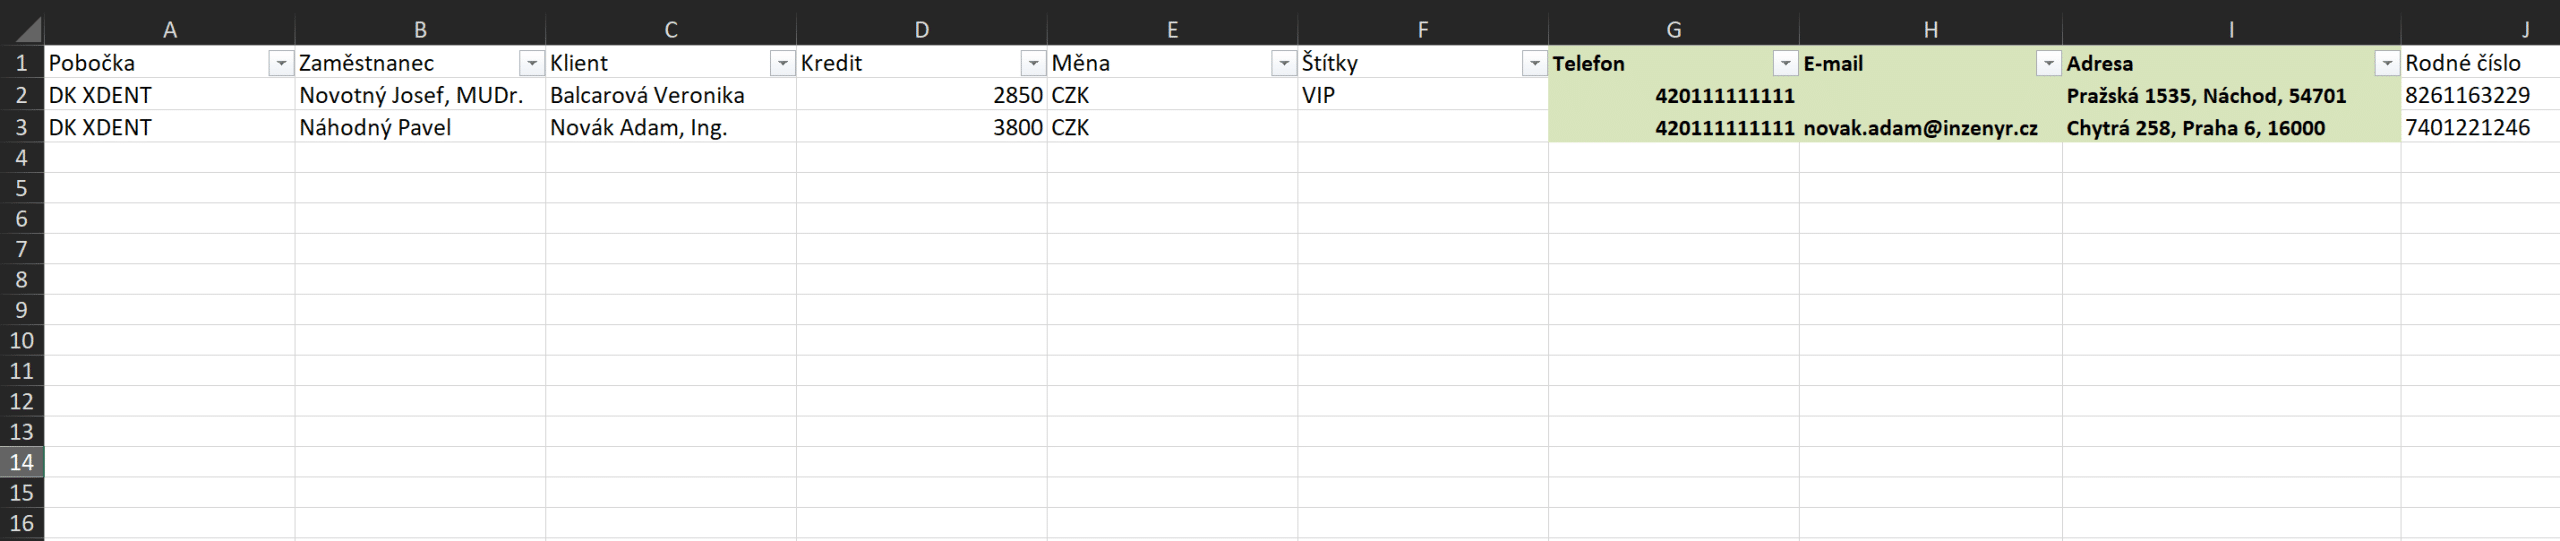The width and height of the screenshot is (2560, 541).
Task: Open the Pobočka column filter dropdown
Action: 281,64
